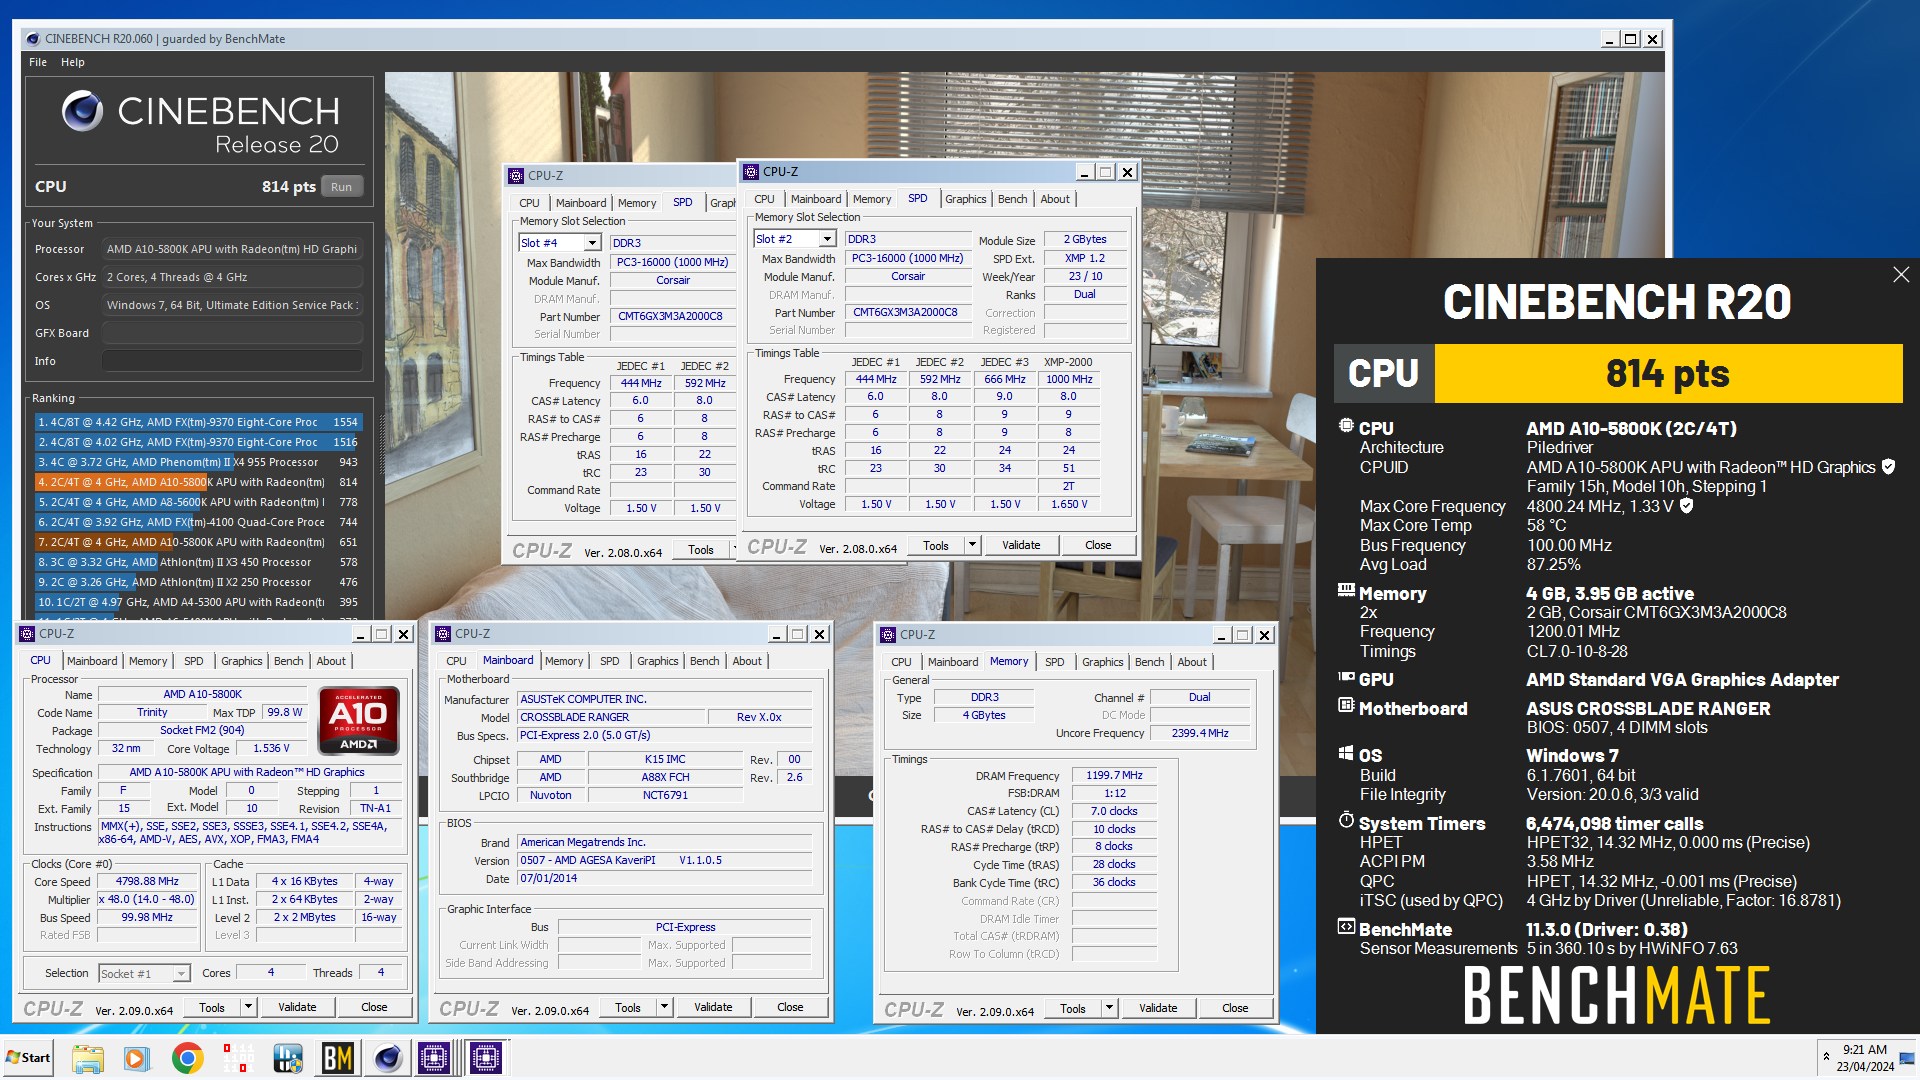This screenshot has width=1920, height=1080.
Task: Open Graphics tab in CPU-Z processor window
Action: tap(242, 661)
